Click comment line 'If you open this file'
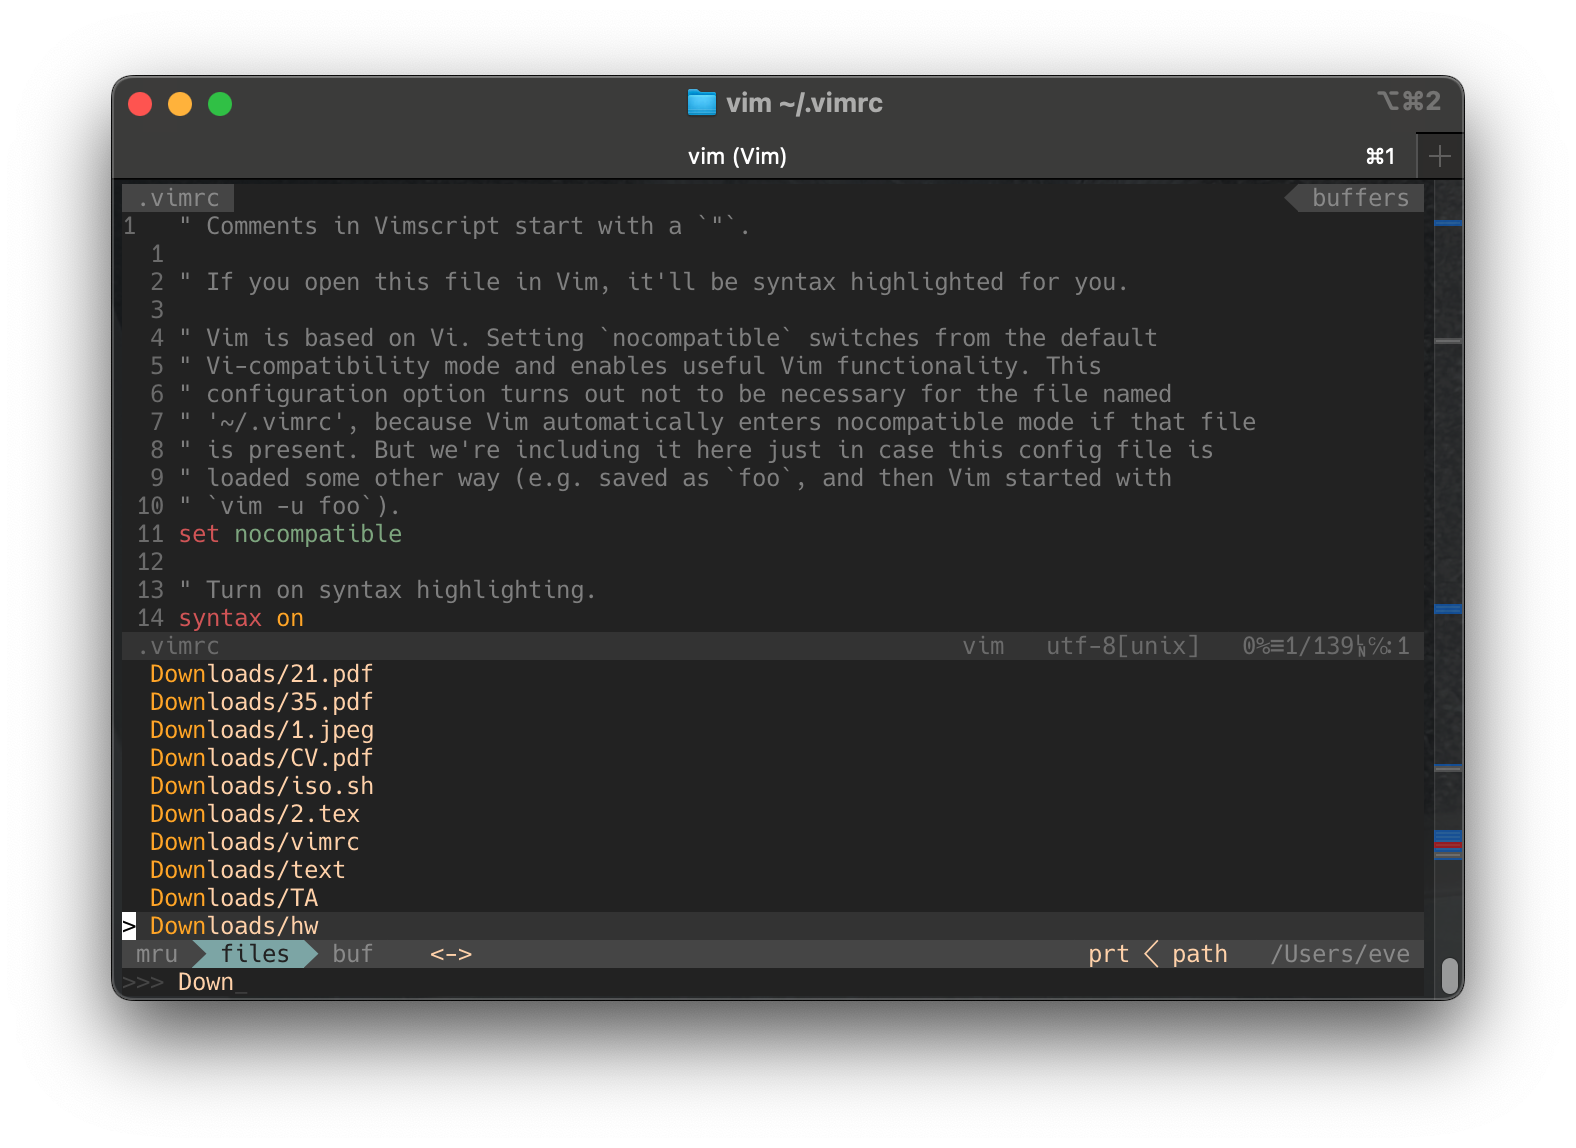 [654, 282]
